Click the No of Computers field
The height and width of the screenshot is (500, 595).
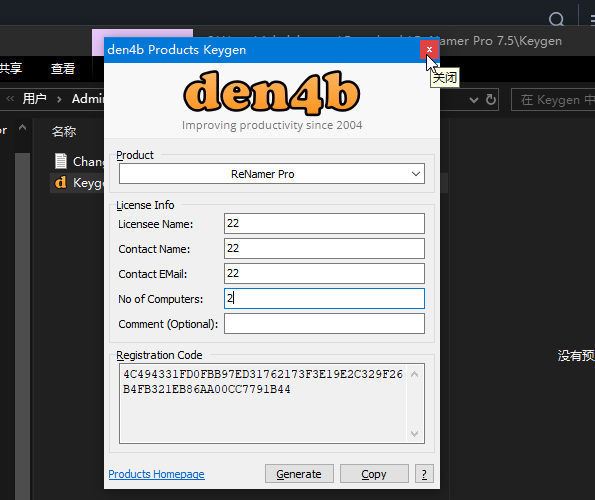tap(324, 299)
